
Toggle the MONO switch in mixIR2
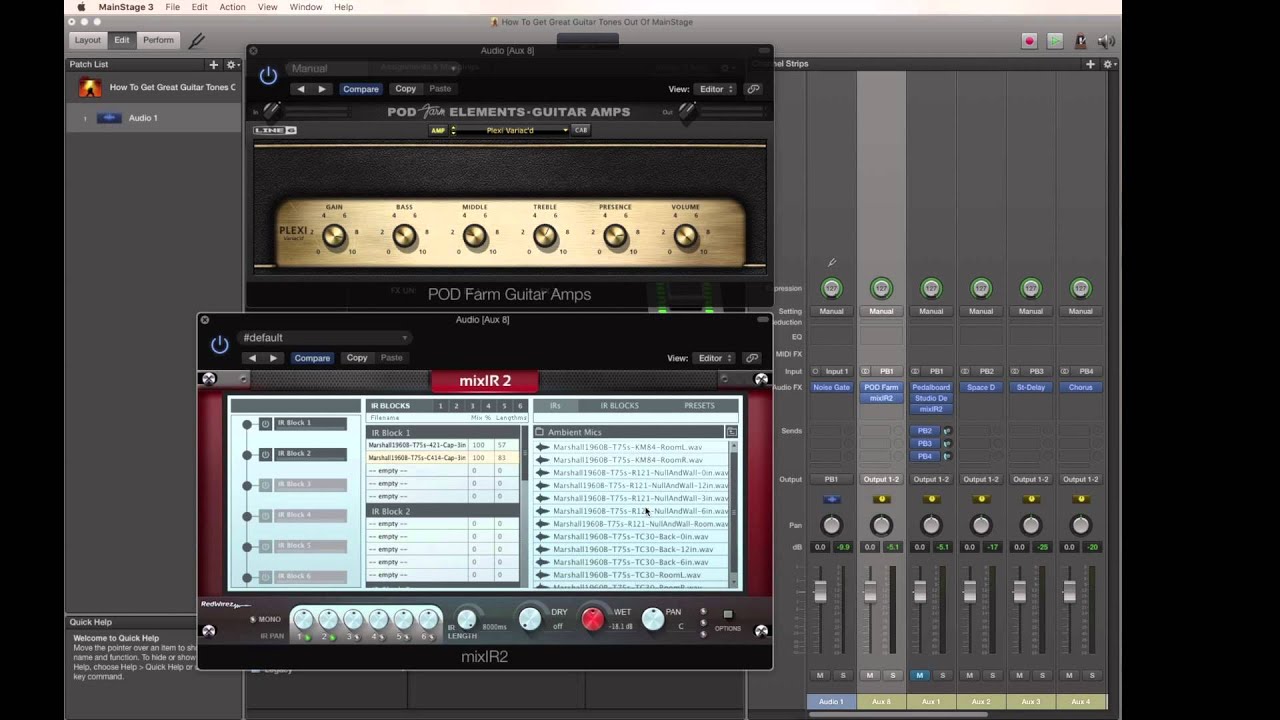[x=253, y=619]
